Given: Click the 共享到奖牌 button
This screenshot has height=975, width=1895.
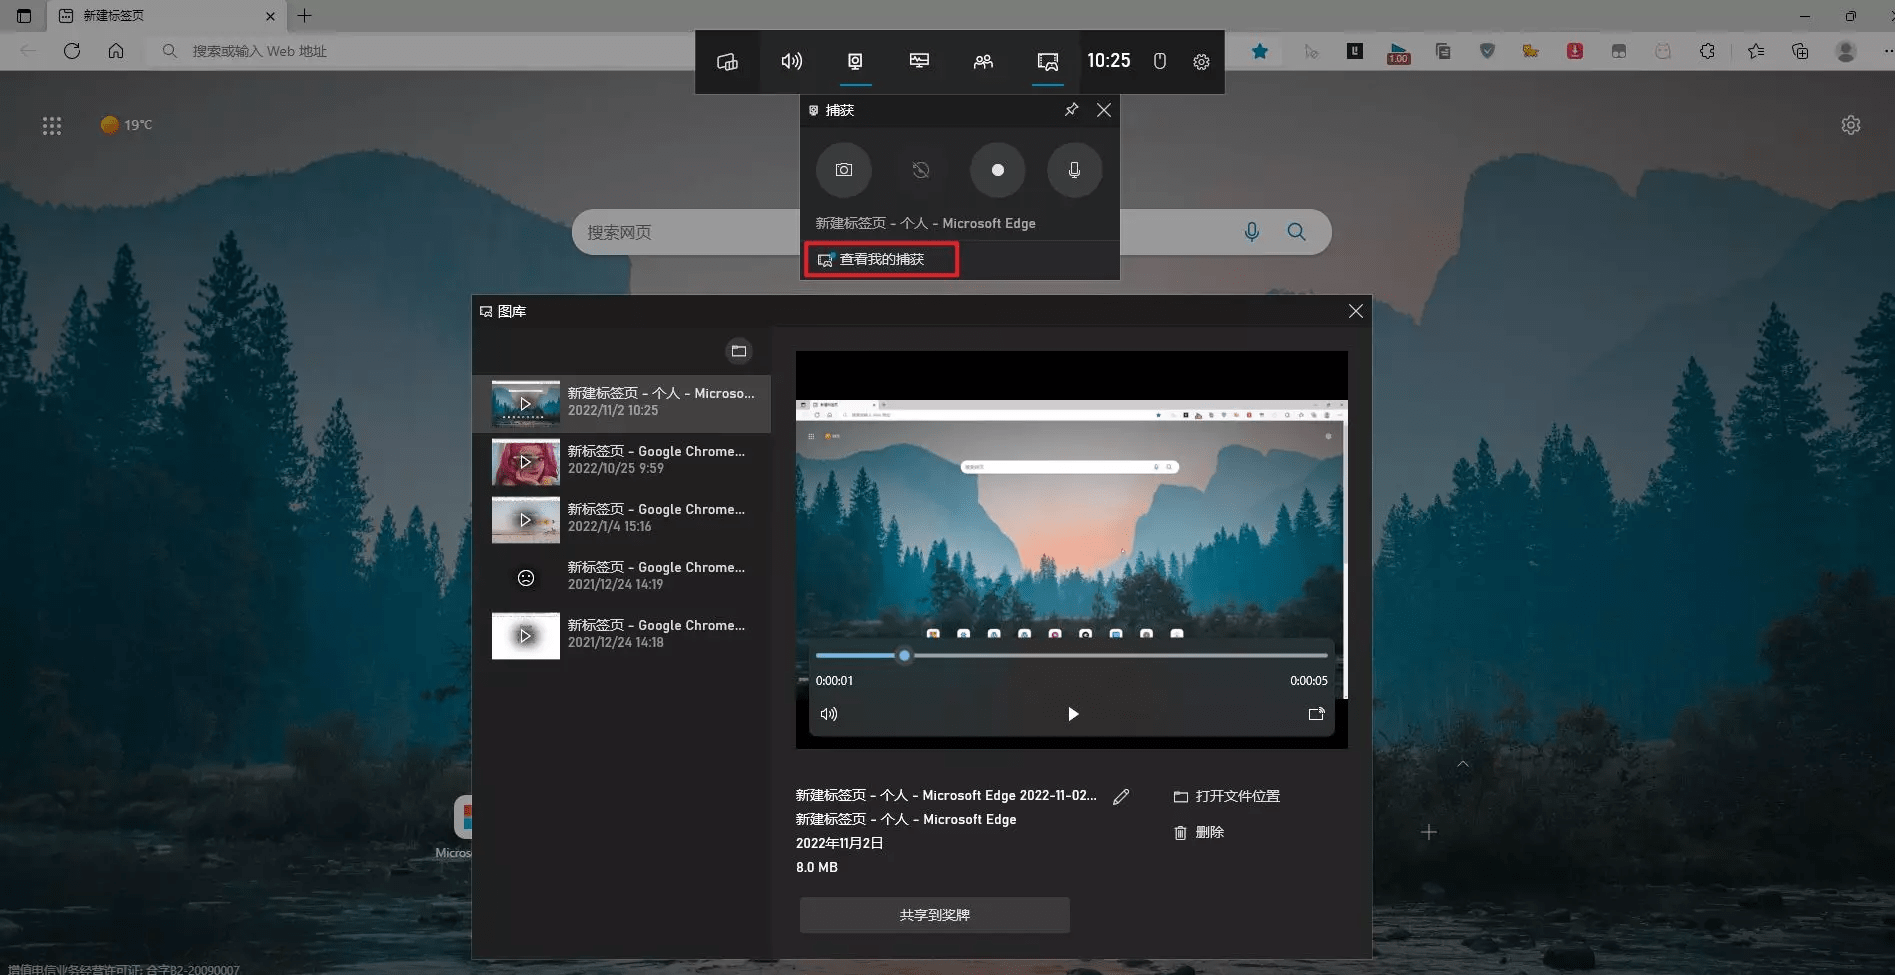Looking at the screenshot, I should pos(935,915).
